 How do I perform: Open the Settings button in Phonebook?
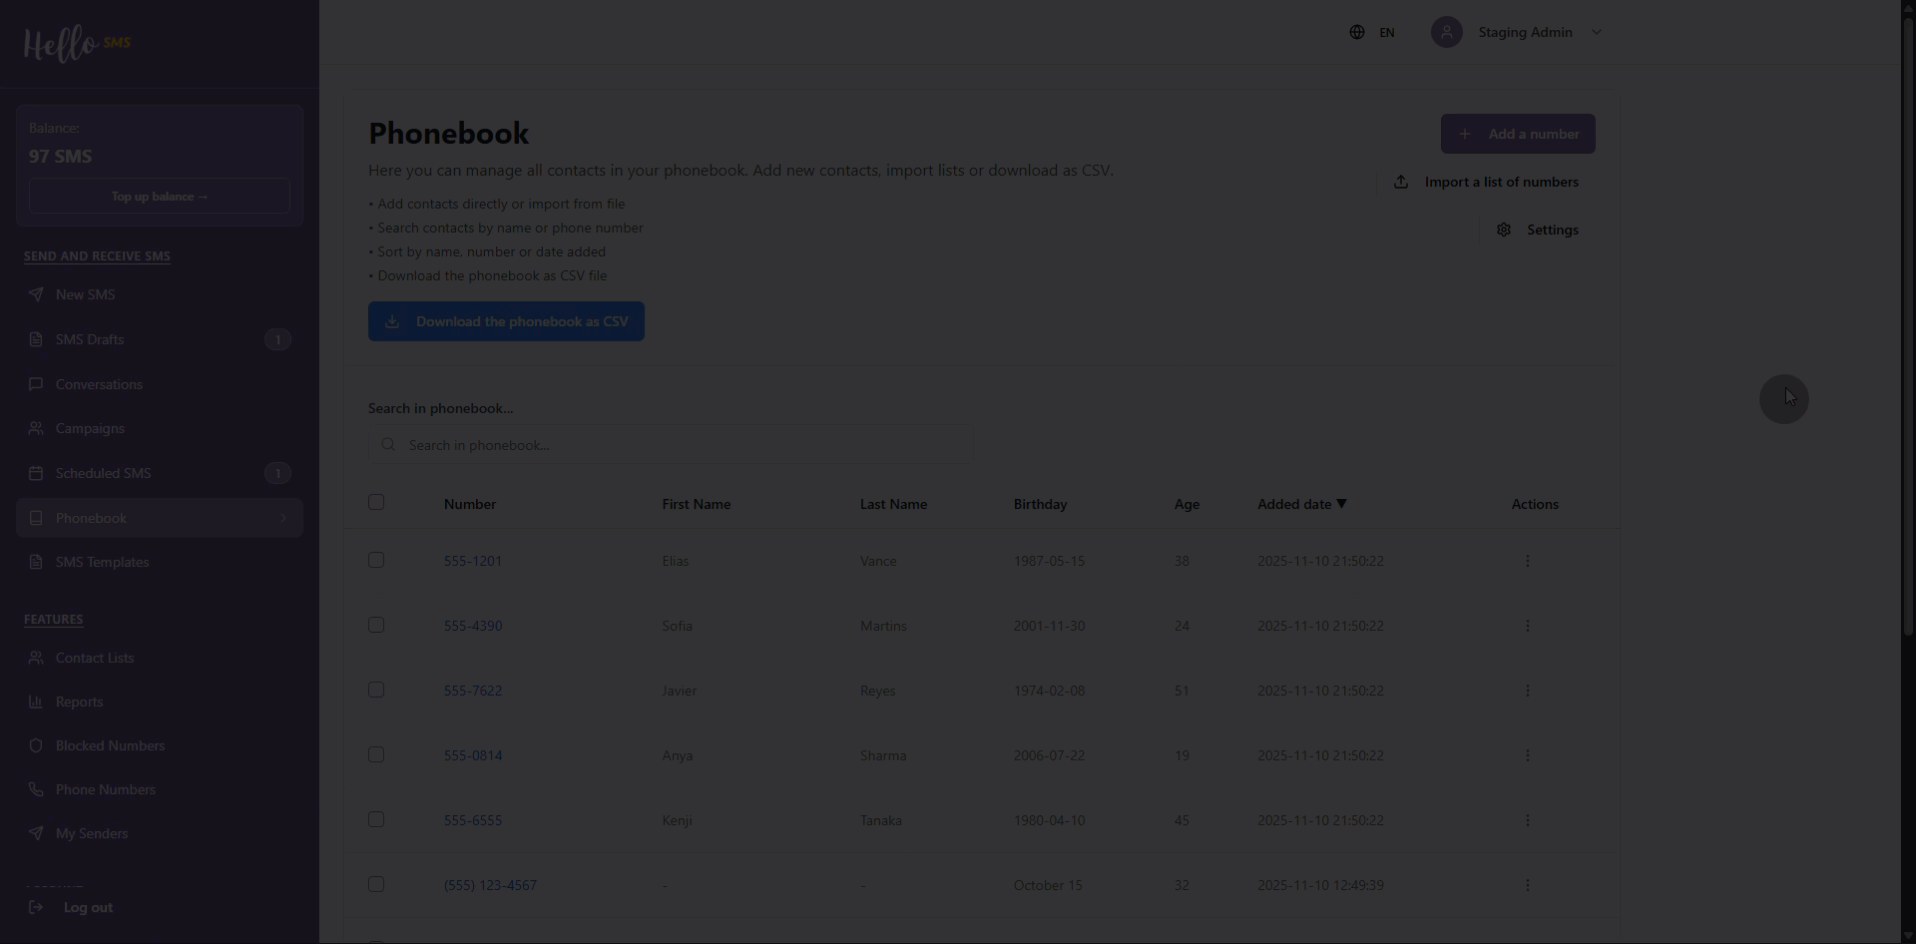(1538, 230)
